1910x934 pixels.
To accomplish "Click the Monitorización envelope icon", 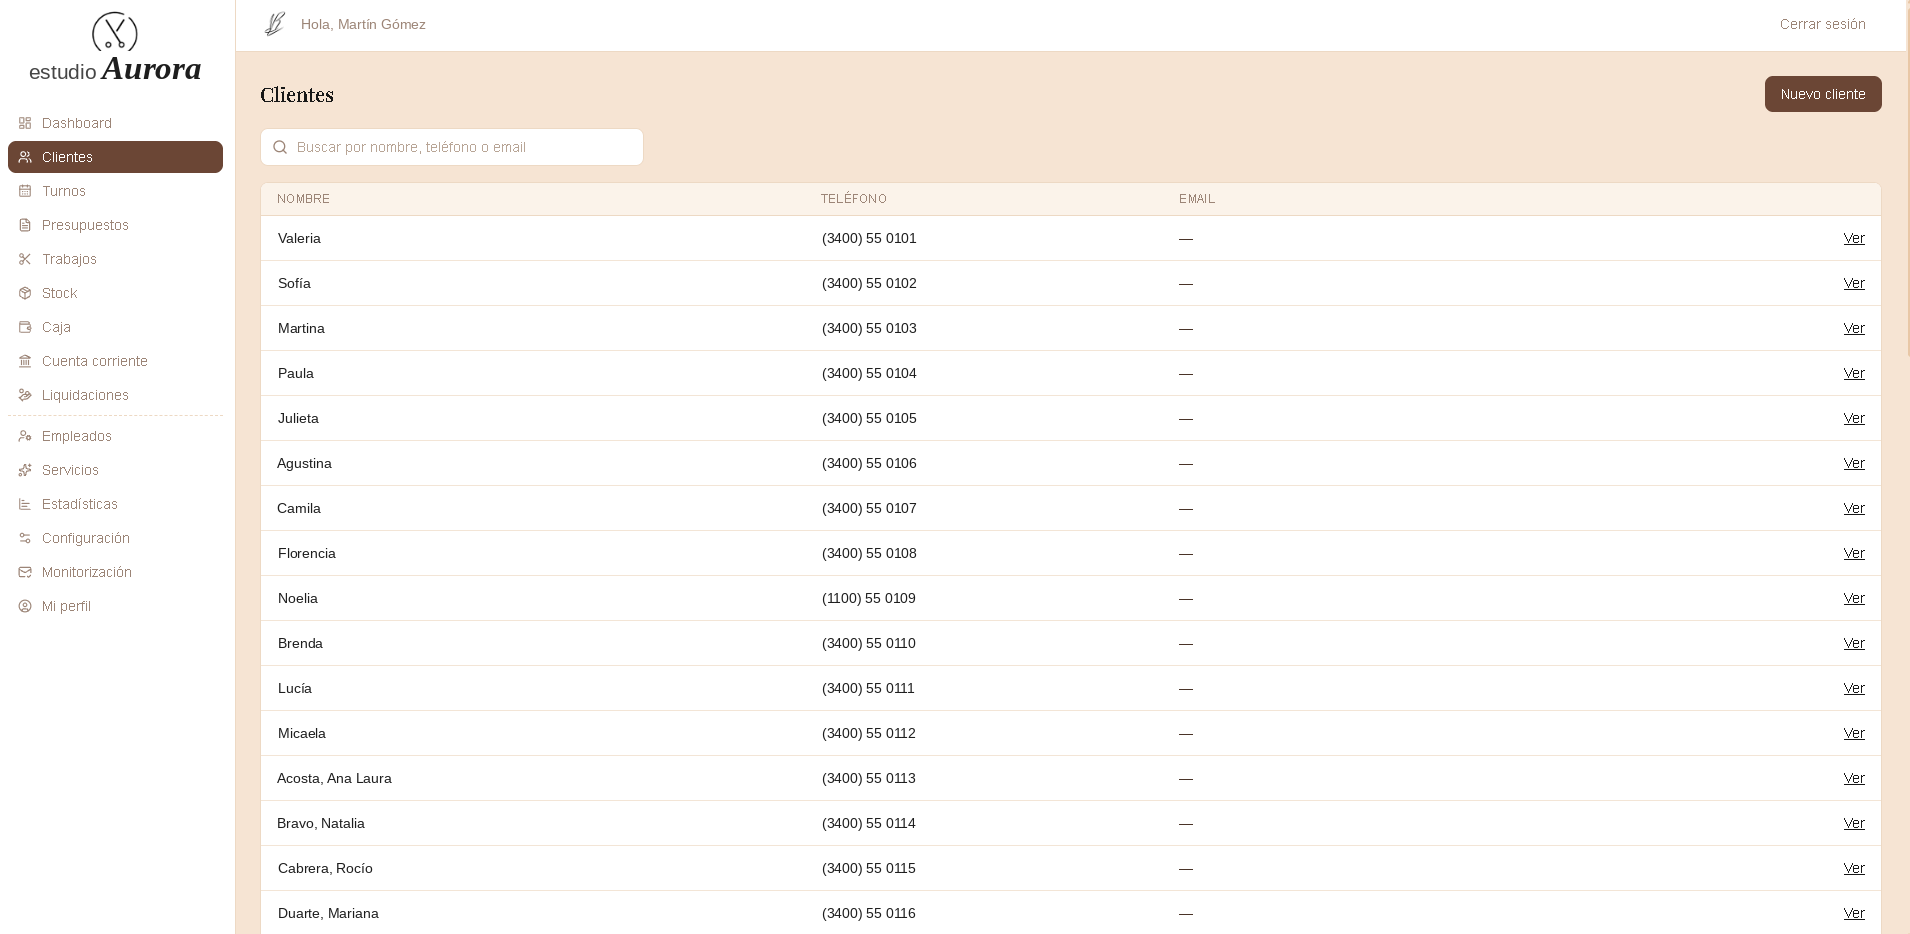I will click(x=25, y=572).
